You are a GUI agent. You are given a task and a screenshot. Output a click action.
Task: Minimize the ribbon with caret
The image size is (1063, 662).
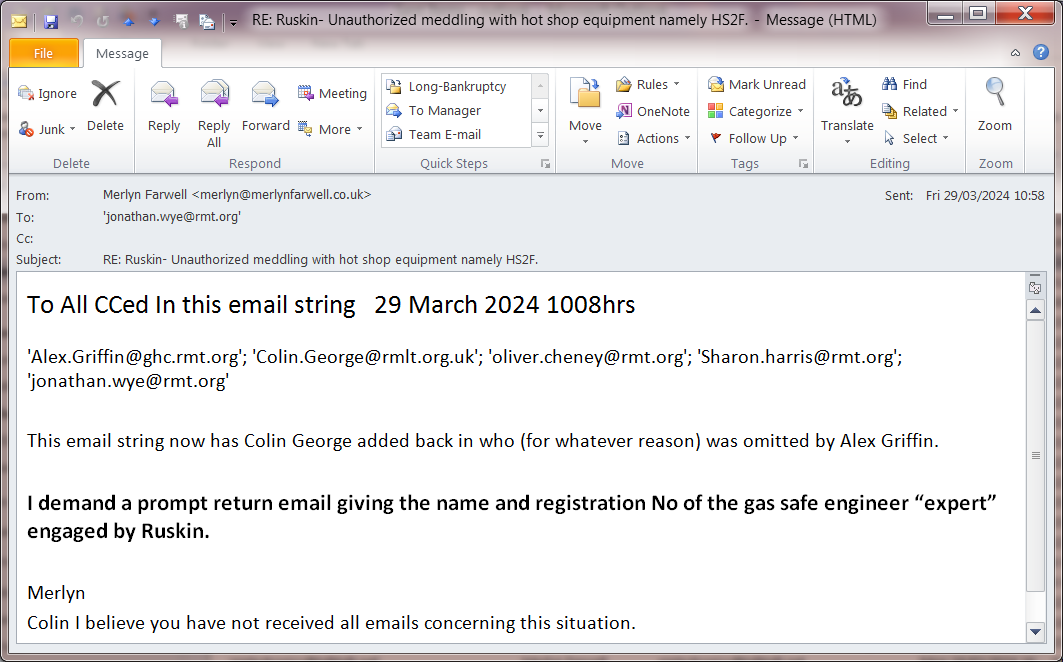pos(1015,53)
